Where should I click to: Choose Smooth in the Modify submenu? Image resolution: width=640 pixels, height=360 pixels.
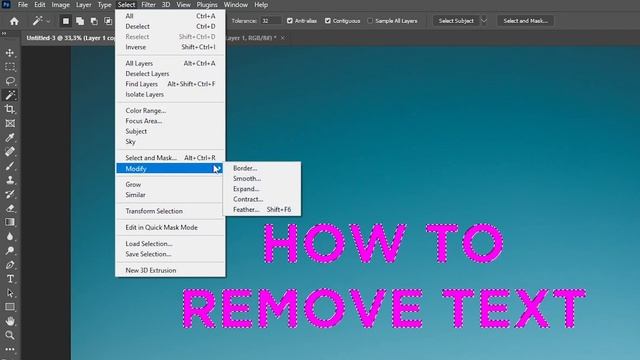(262, 178)
